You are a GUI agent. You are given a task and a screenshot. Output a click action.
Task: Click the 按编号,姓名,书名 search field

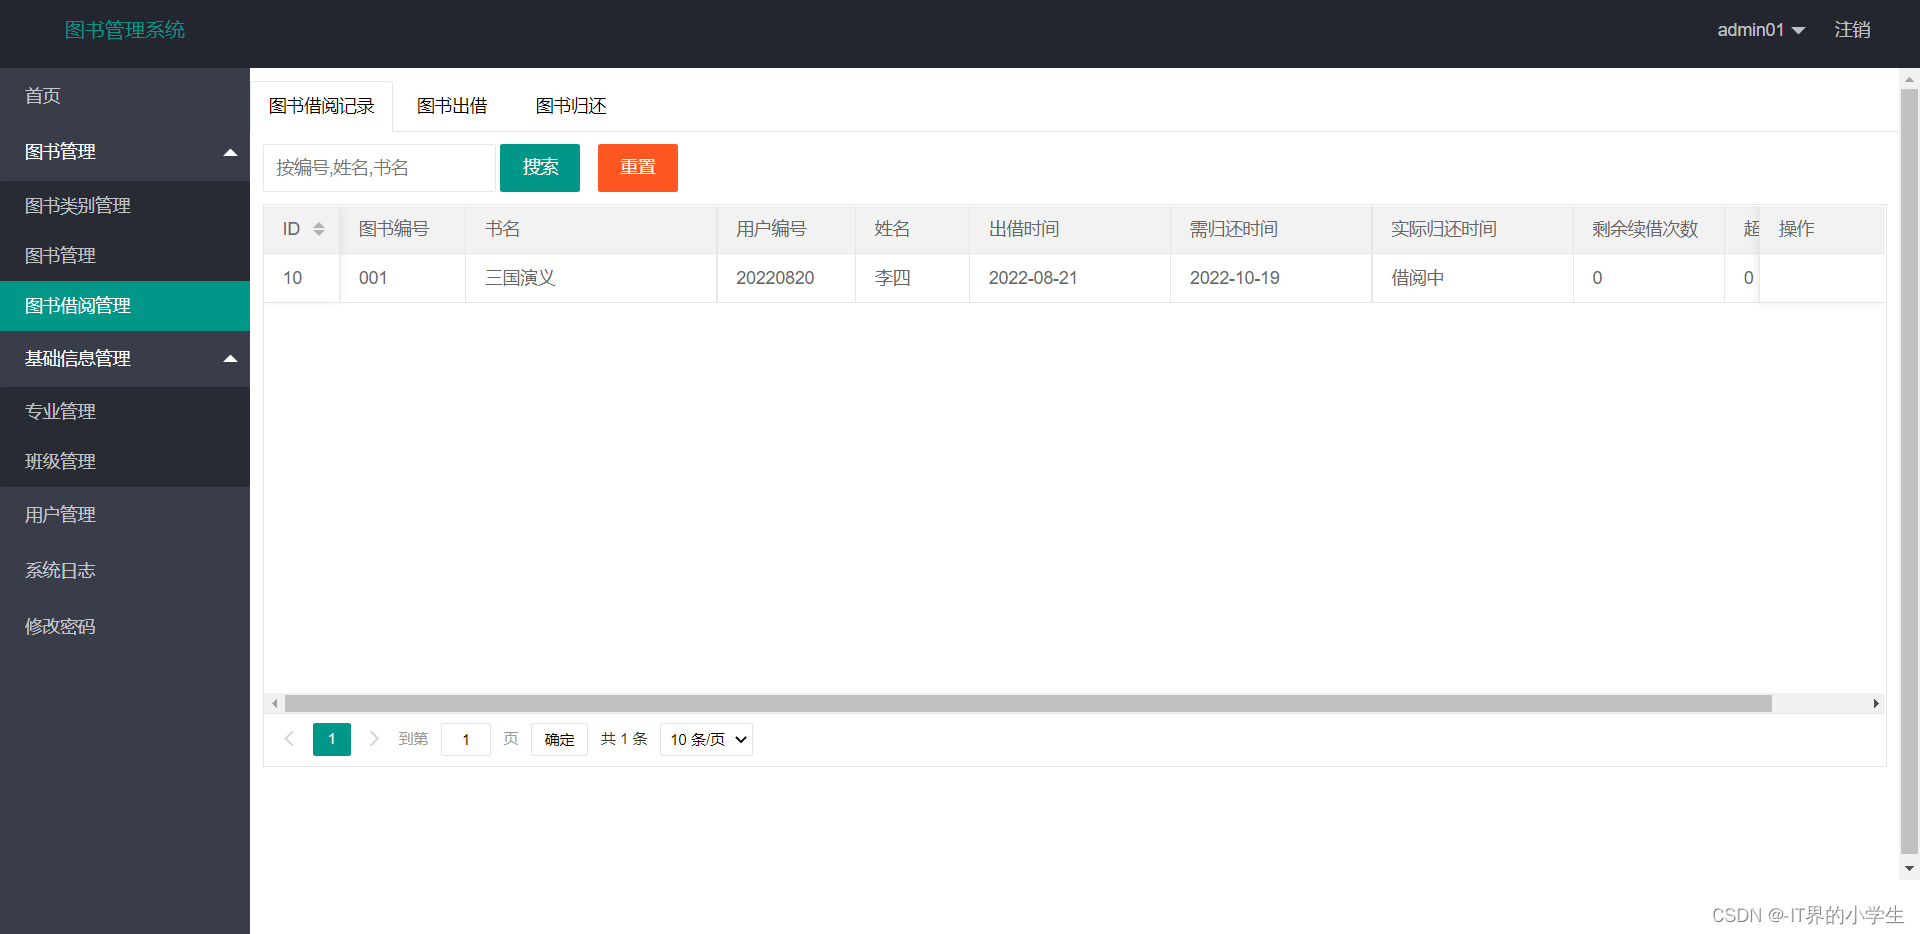click(x=379, y=167)
